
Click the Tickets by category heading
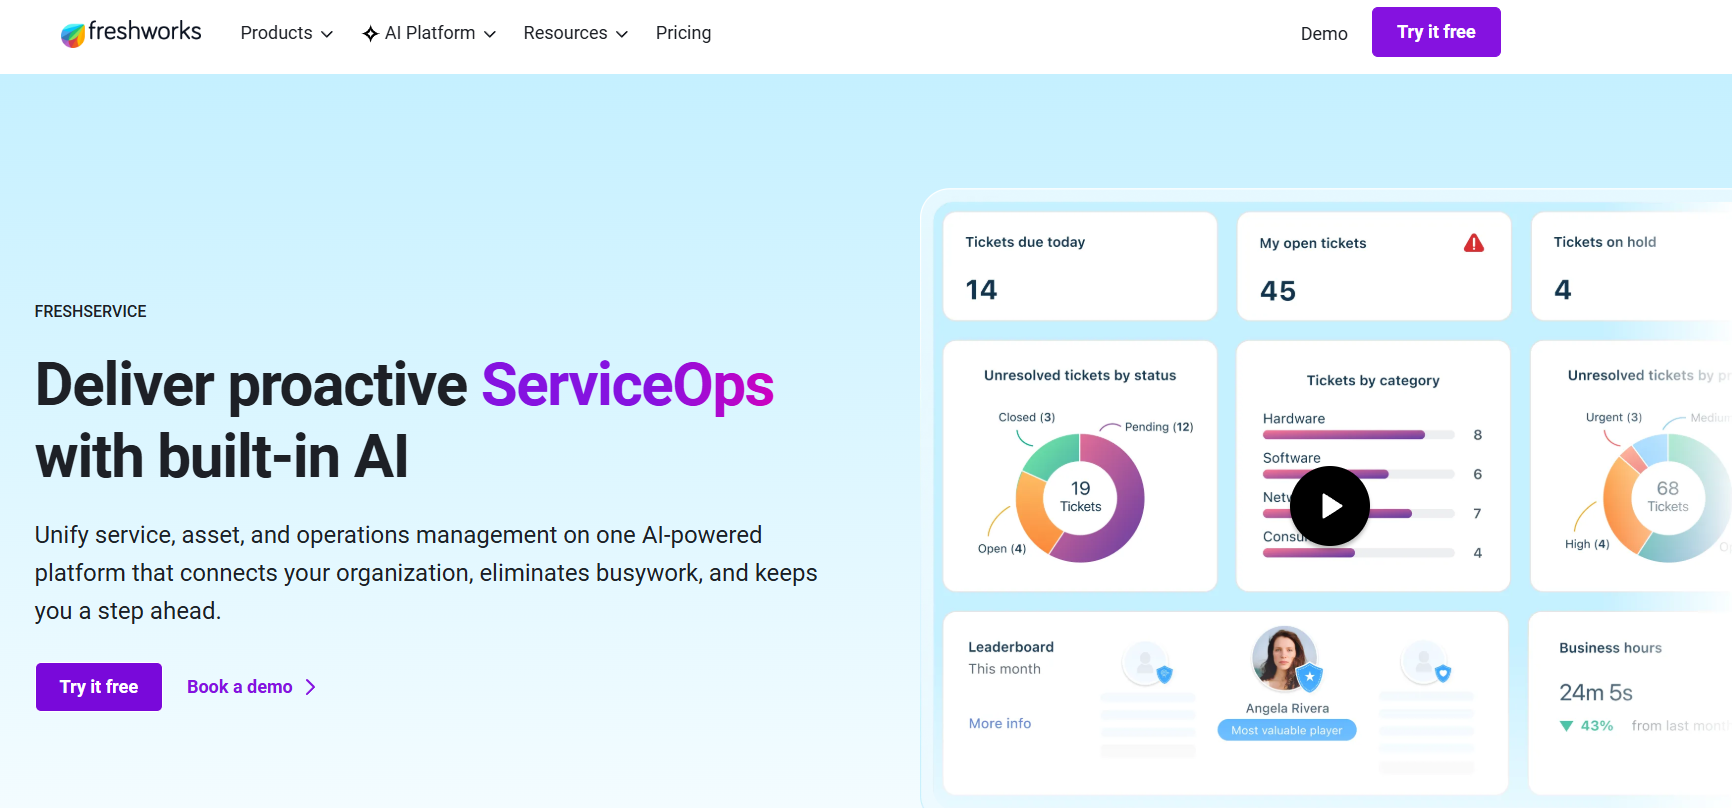click(1373, 381)
